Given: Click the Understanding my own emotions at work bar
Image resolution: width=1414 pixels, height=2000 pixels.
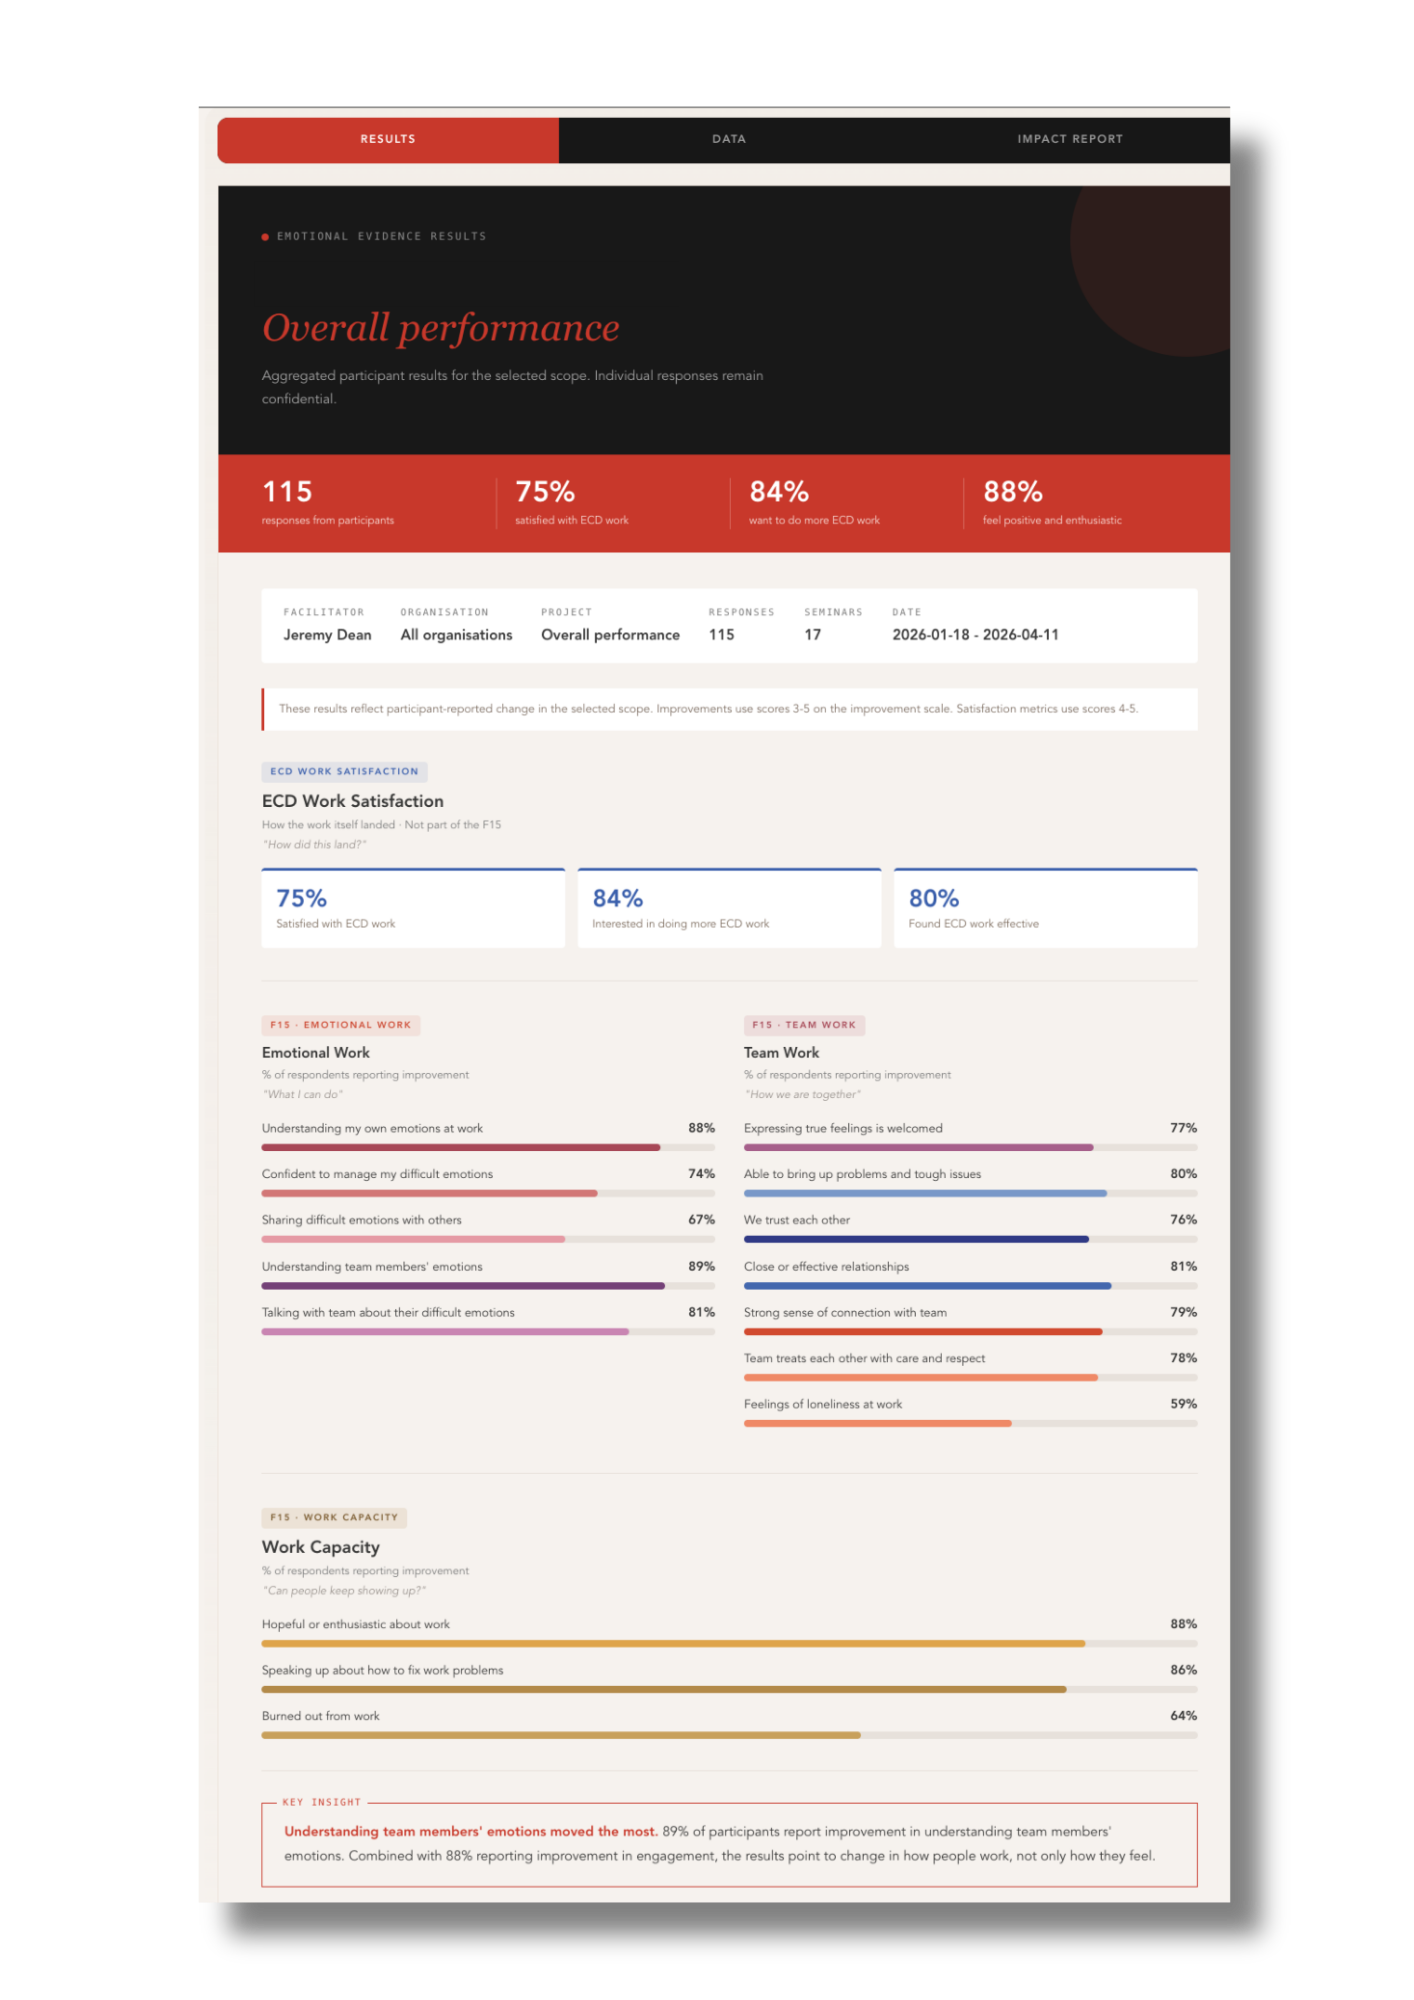Looking at the screenshot, I should 488,1147.
